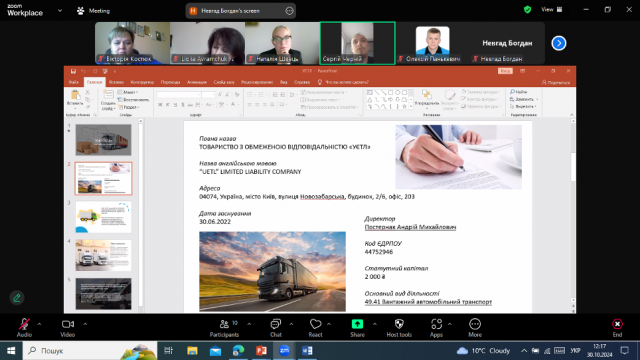640x360 pixels.
Task: Open Host tools shield icon
Action: [x=399, y=328]
